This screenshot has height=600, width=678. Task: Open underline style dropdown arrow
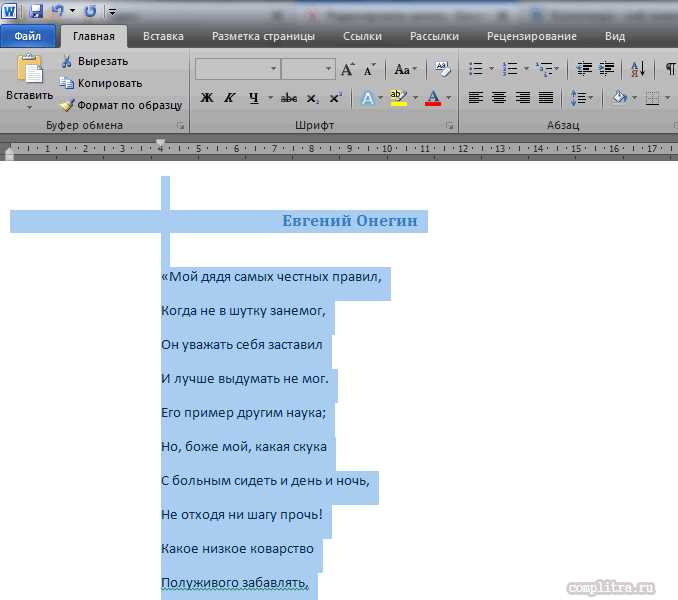point(271,98)
